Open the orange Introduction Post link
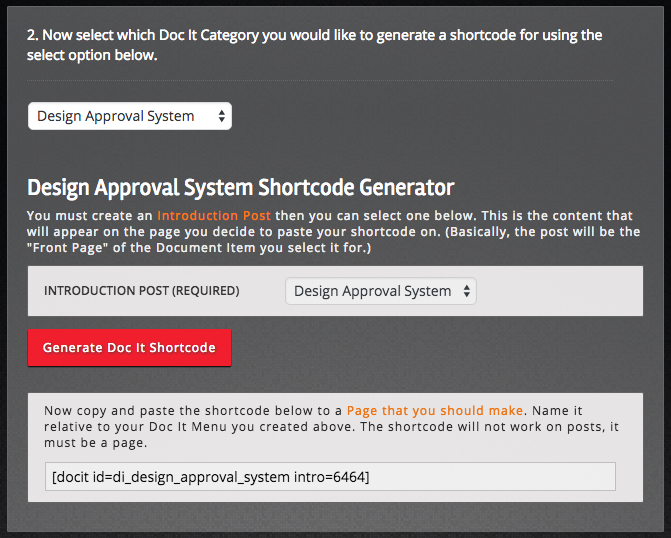Screen dimensions: 671x538 214,215
